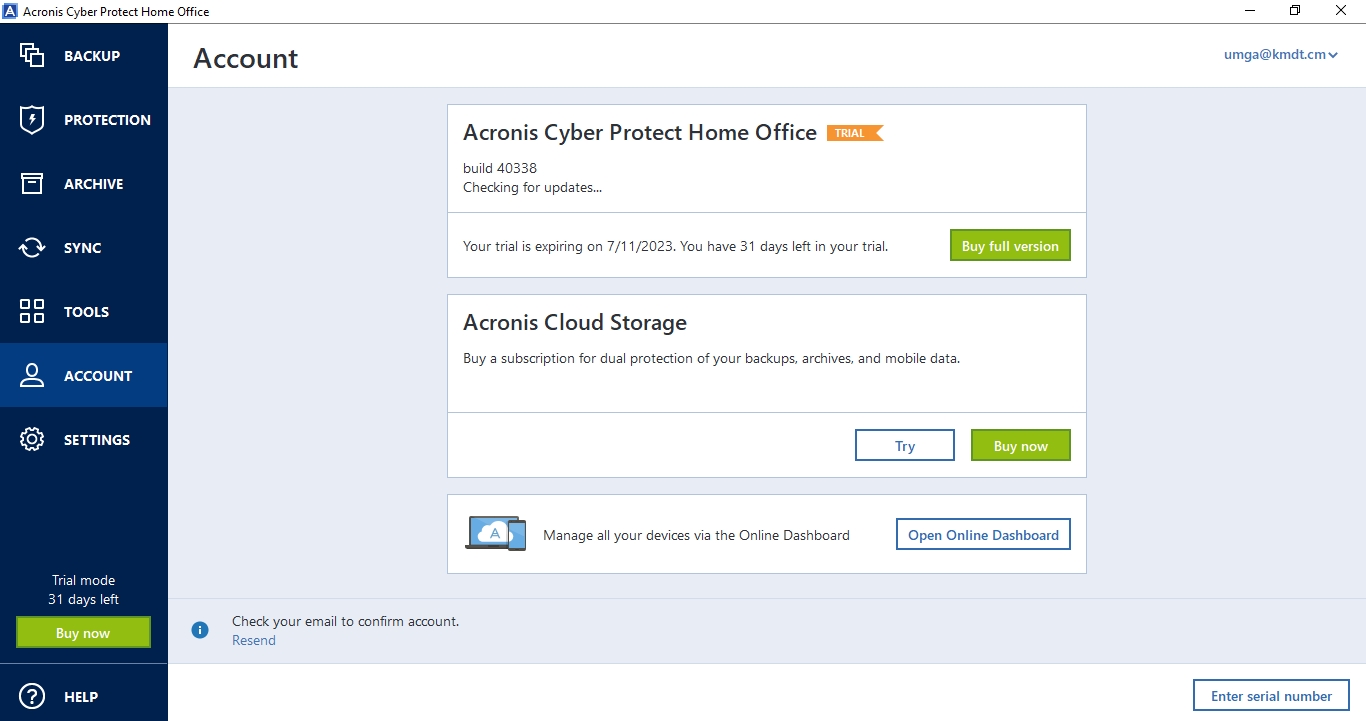1366x721 pixels.
Task: Expand the umga@kmdt.cm account dropdown
Action: (x=1281, y=55)
